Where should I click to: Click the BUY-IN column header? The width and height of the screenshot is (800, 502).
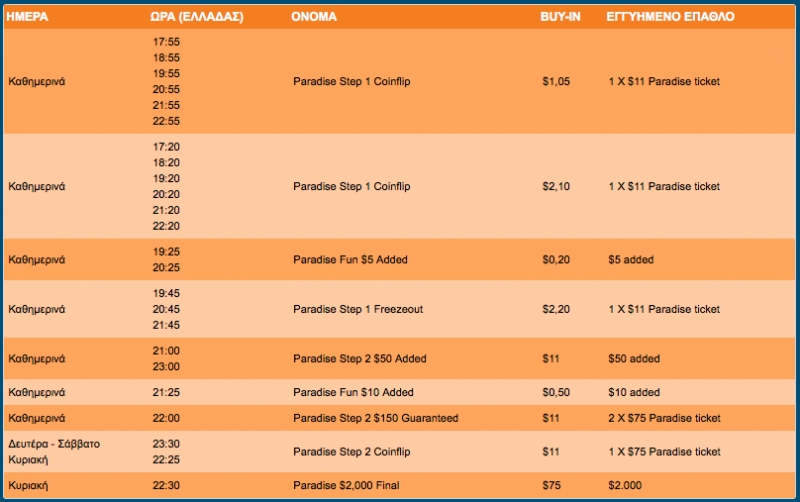point(561,17)
